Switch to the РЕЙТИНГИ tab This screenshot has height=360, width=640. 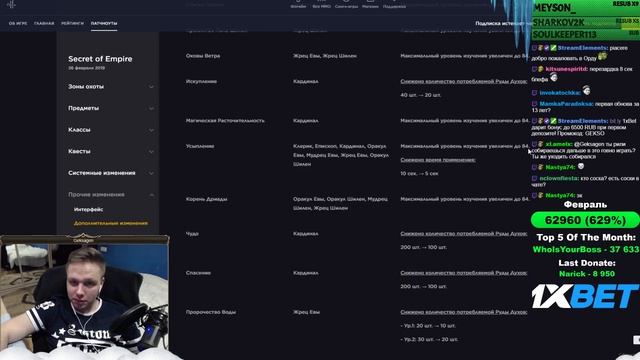(x=72, y=23)
